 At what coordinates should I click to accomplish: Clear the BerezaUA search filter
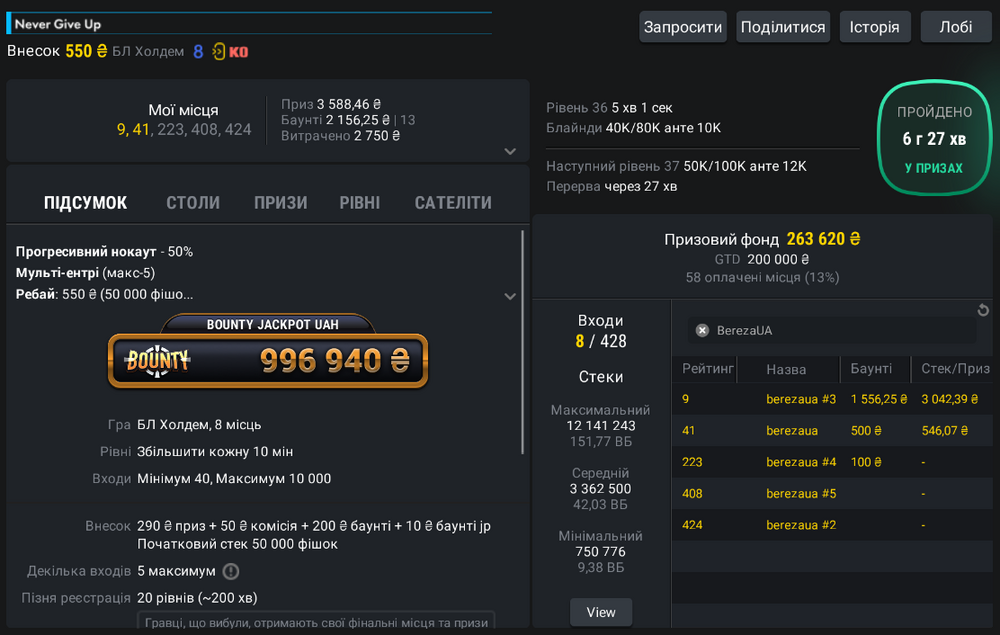702,330
